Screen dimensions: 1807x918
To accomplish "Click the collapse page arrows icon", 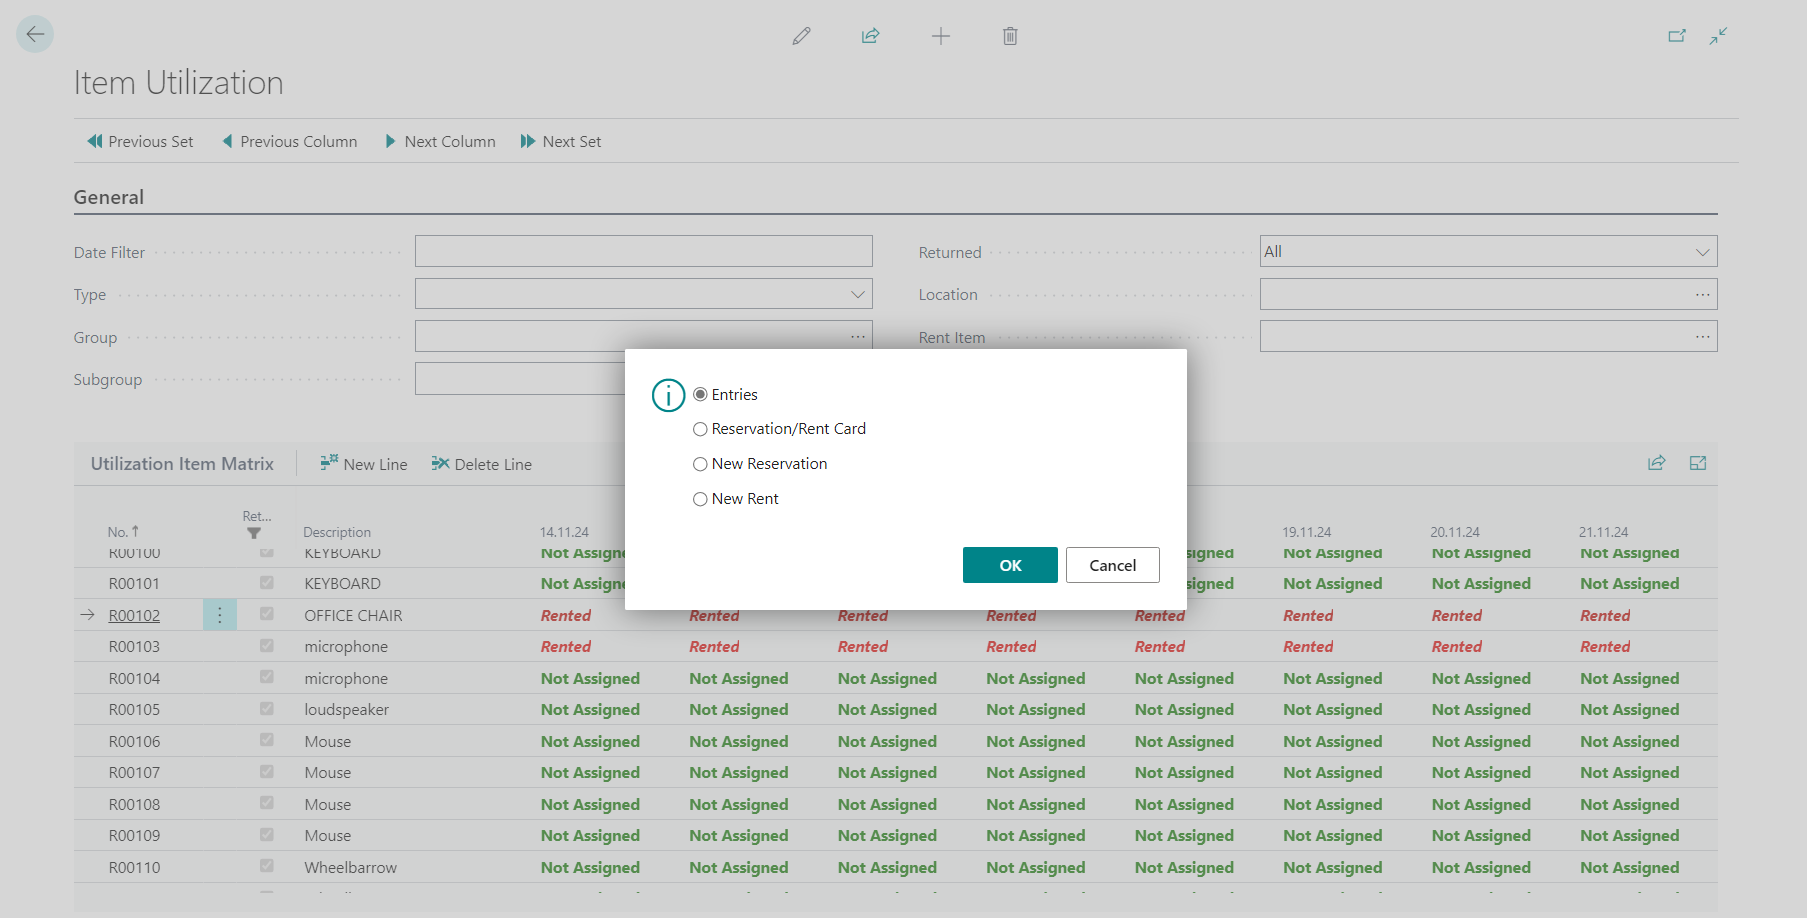I will pos(1718,36).
